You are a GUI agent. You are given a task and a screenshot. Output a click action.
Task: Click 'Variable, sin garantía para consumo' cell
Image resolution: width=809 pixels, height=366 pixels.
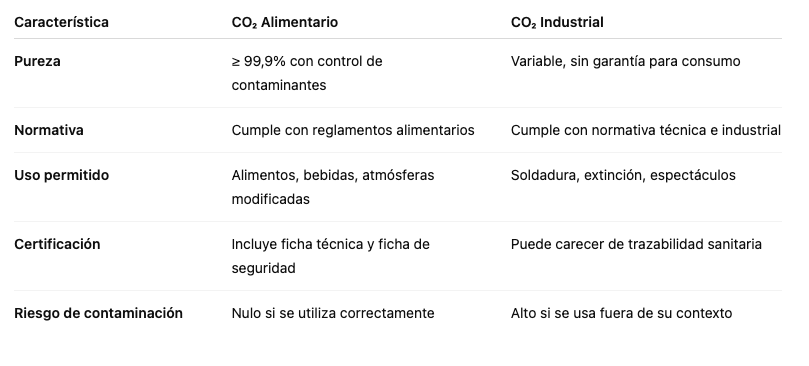(x=625, y=61)
